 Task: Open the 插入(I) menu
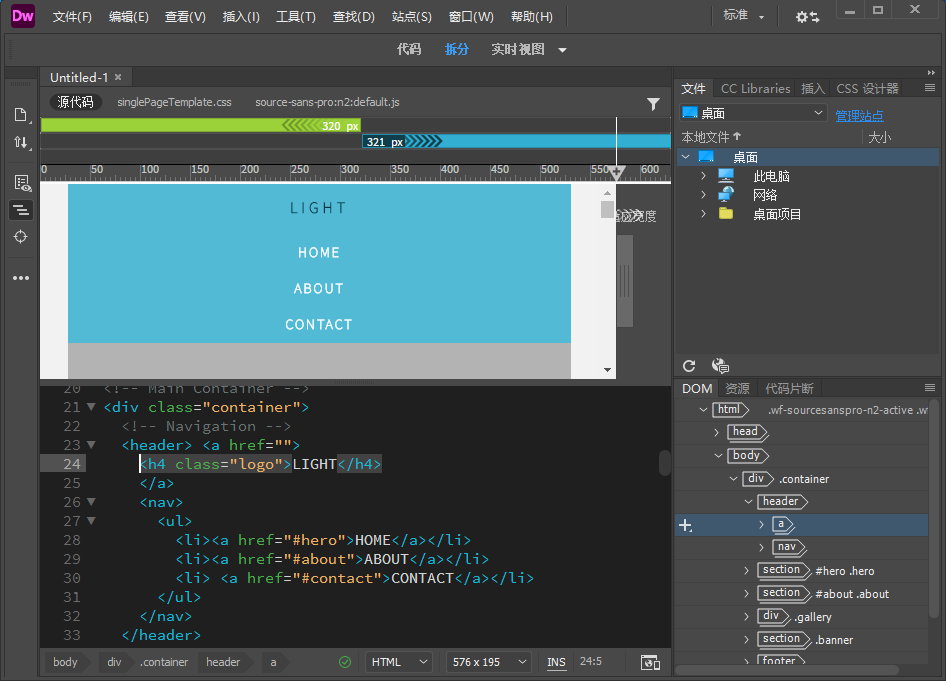pyautogui.click(x=241, y=17)
